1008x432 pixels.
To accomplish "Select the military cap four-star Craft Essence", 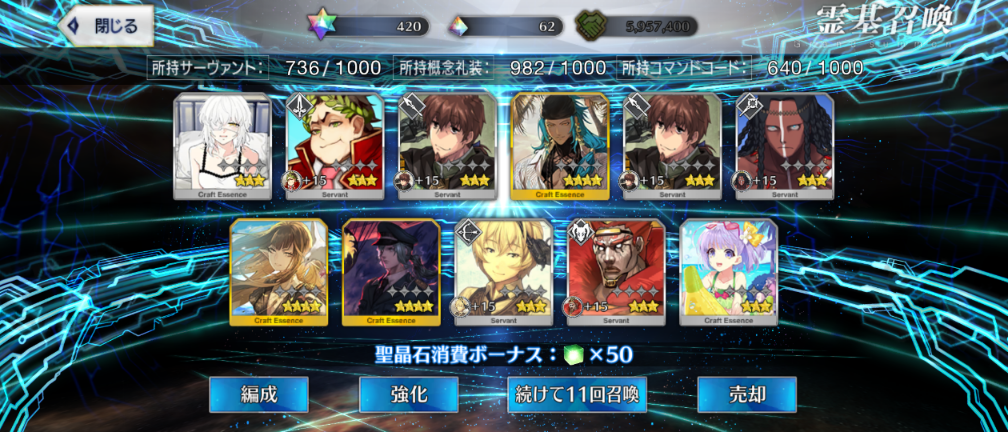I will point(392,272).
